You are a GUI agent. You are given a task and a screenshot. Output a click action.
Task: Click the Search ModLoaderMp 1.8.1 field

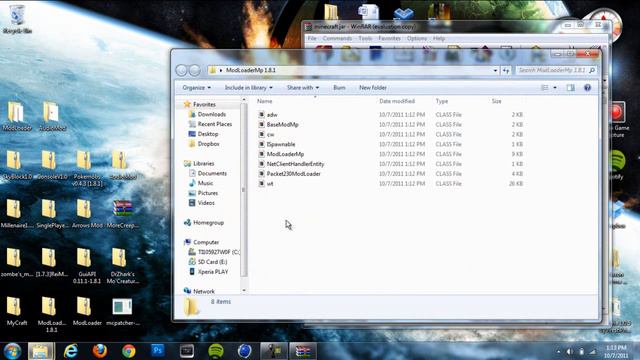click(x=556, y=70)
